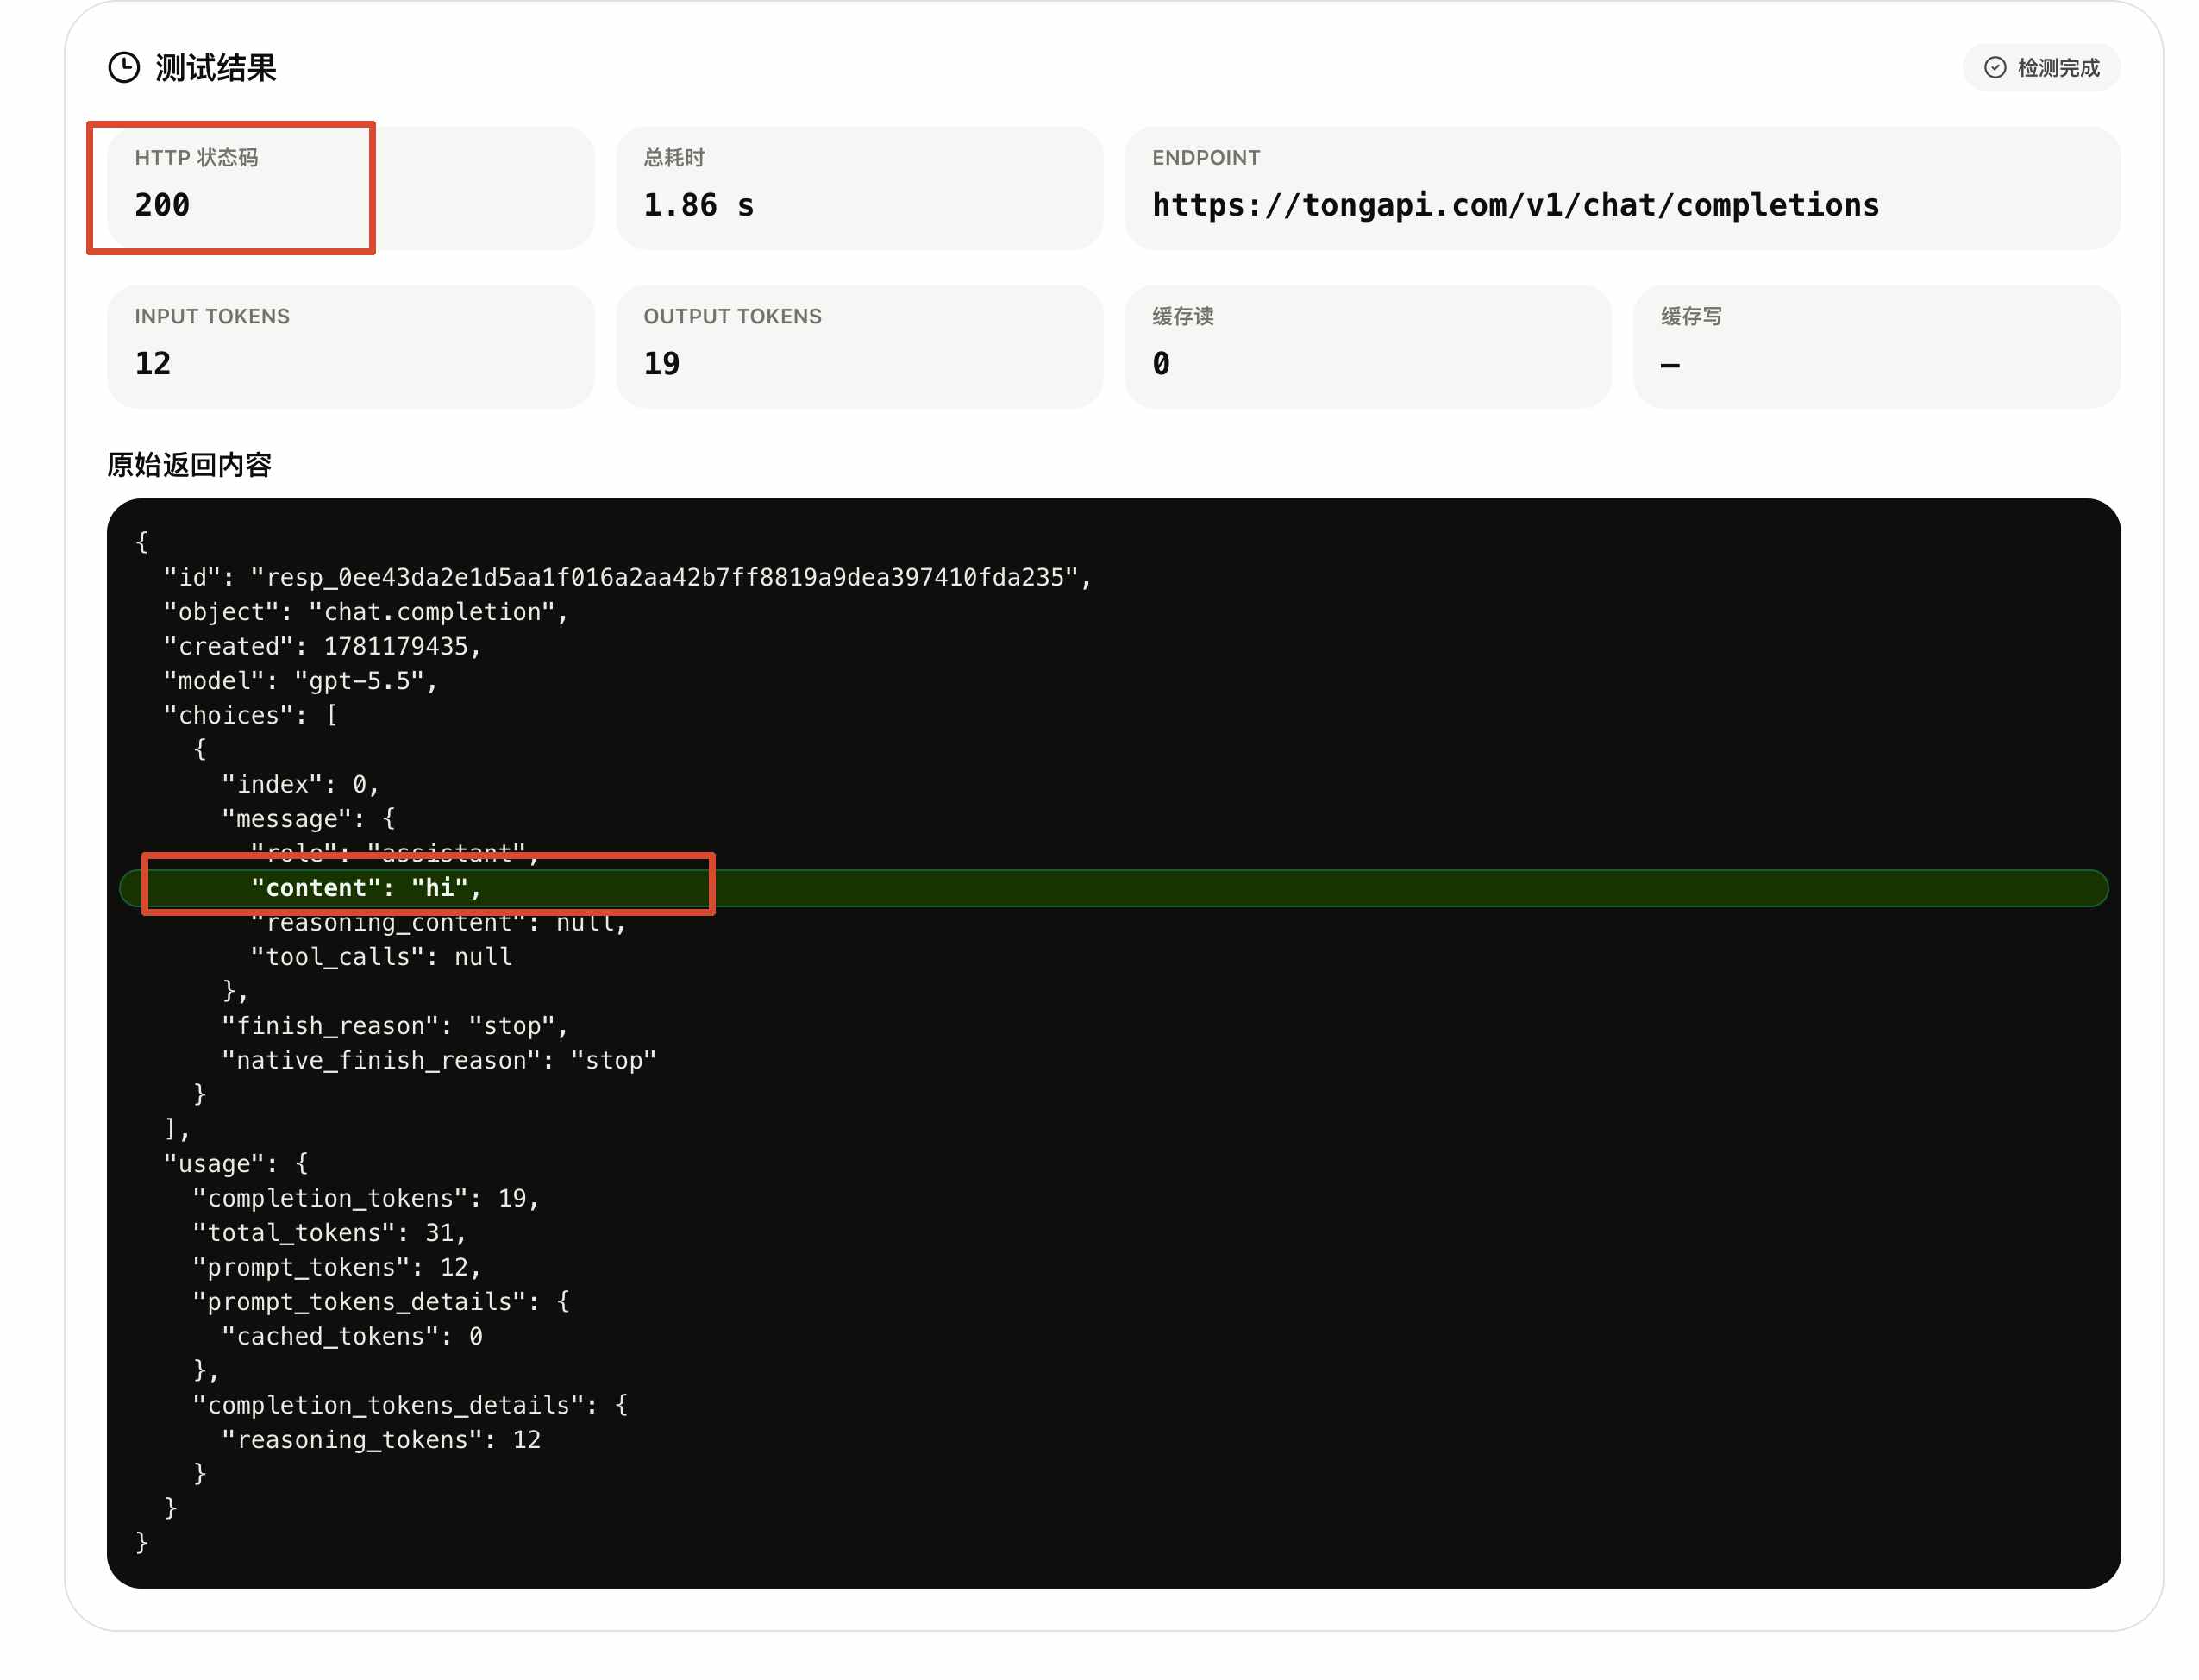Click the 缓存写 dash value
2199x1680 pixels.
1669,366
